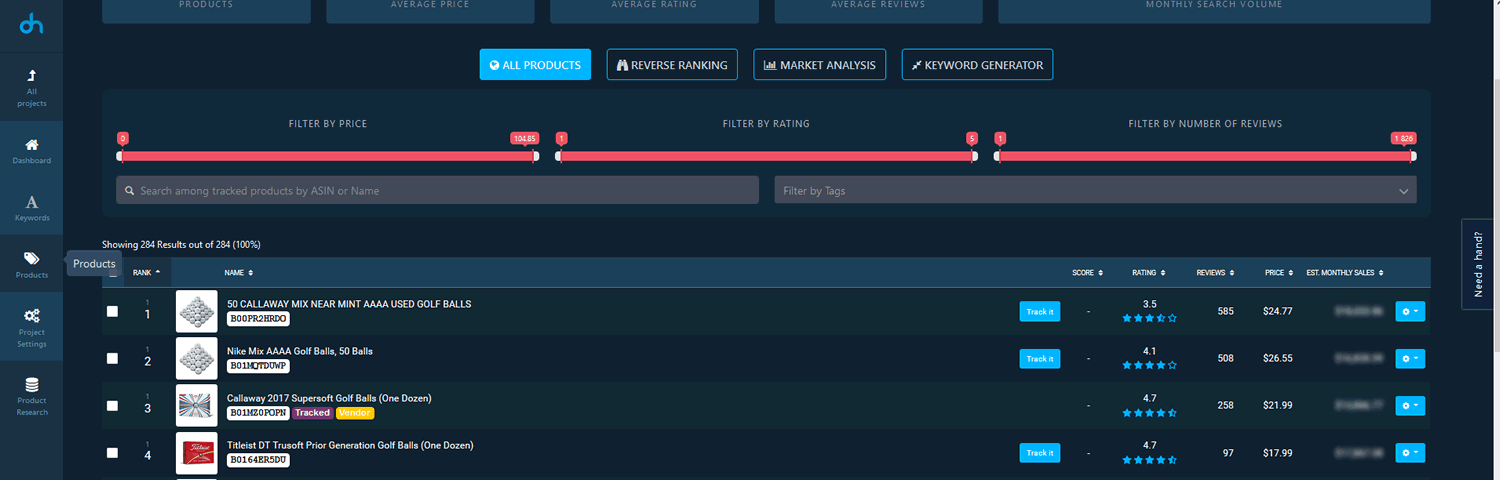Screen dimensions: 1500x480
Task: Click price $17.99 cell
Action: click(x=1278, y=453)
